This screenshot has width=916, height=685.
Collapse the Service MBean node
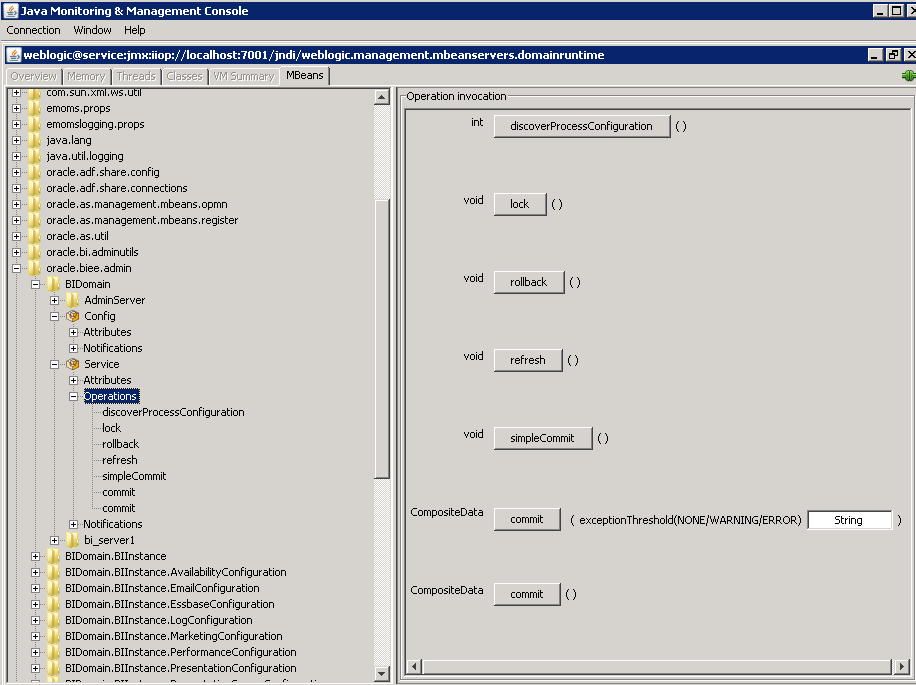(54, 364)
